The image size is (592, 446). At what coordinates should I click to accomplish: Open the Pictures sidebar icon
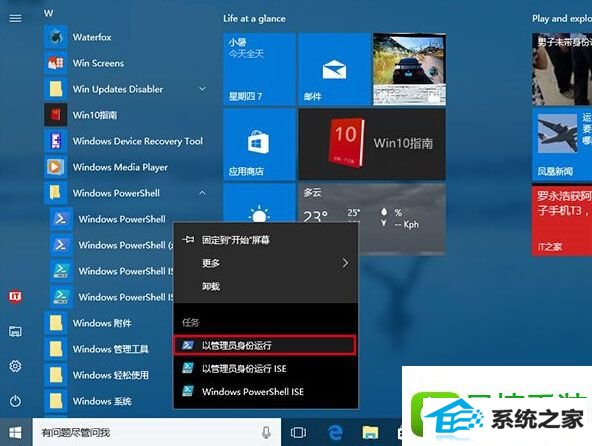point(15,332)
